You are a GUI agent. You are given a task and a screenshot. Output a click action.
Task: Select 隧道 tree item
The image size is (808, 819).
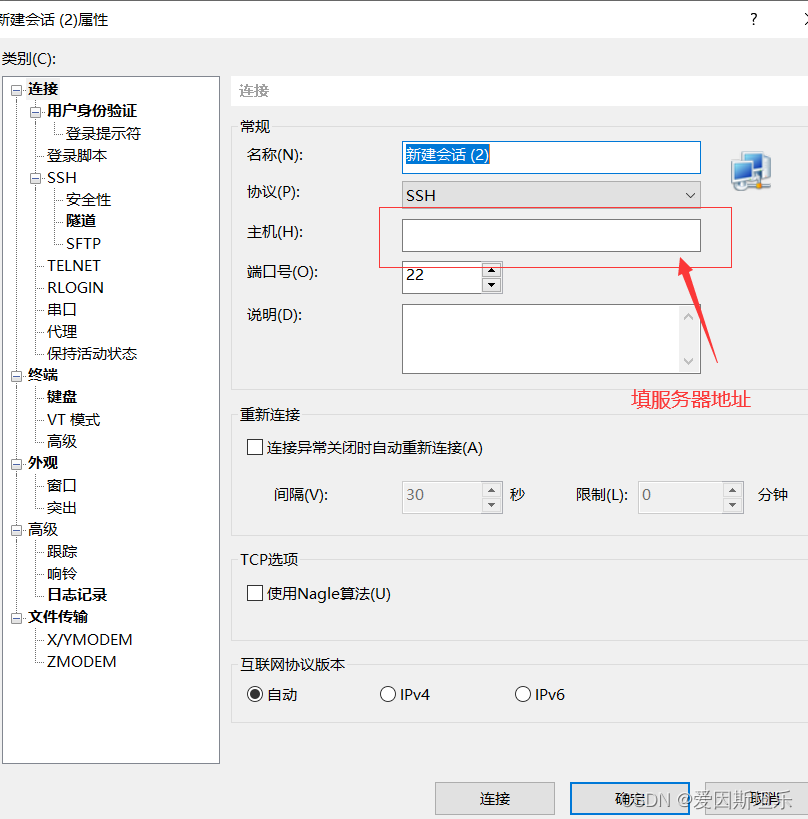click(x=81, y=221)
